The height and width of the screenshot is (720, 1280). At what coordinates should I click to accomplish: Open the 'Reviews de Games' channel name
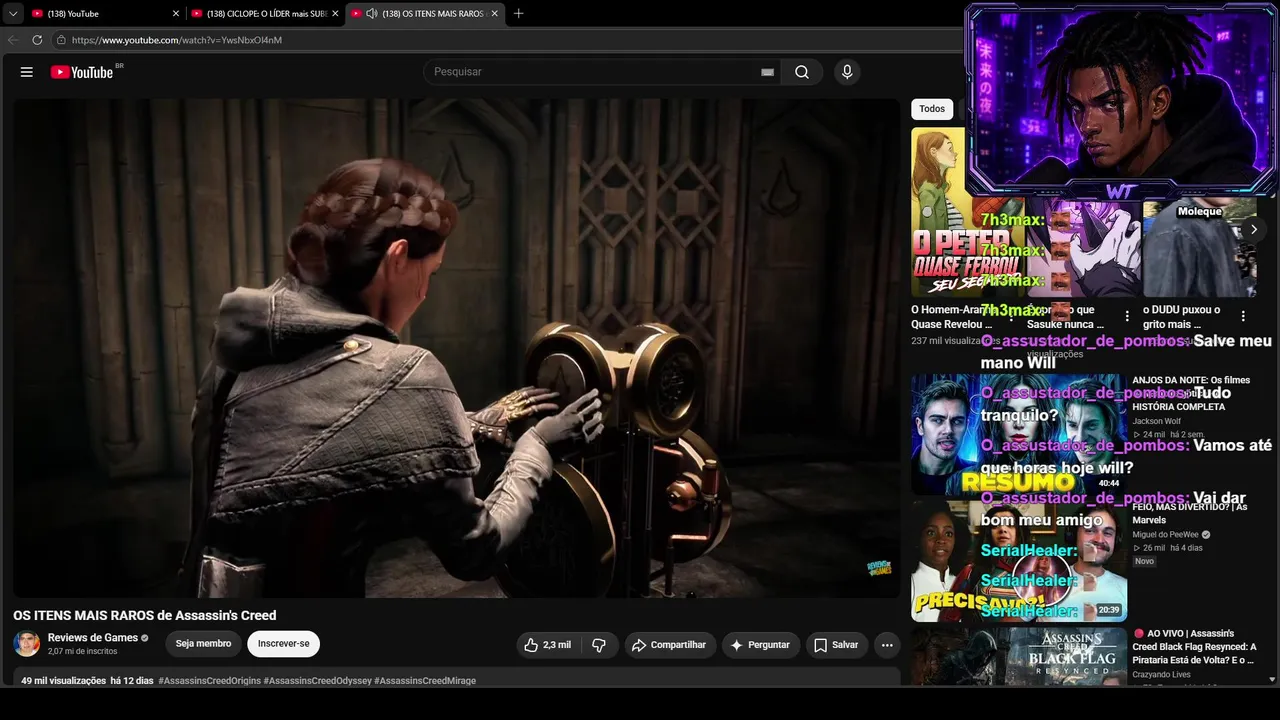93,638
